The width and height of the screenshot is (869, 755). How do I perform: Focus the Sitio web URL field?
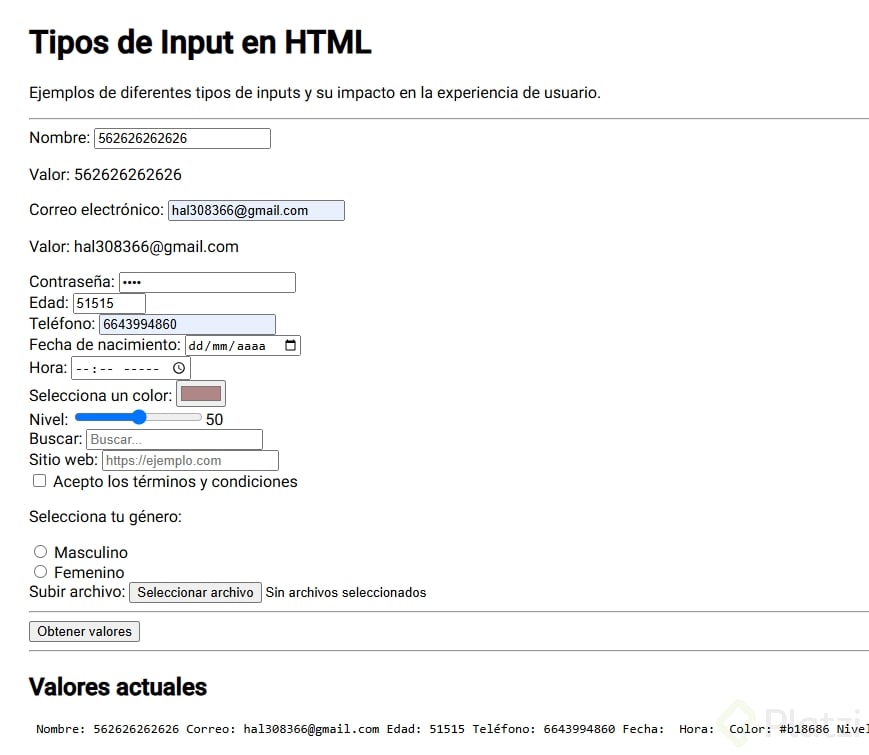pos(190,461)
